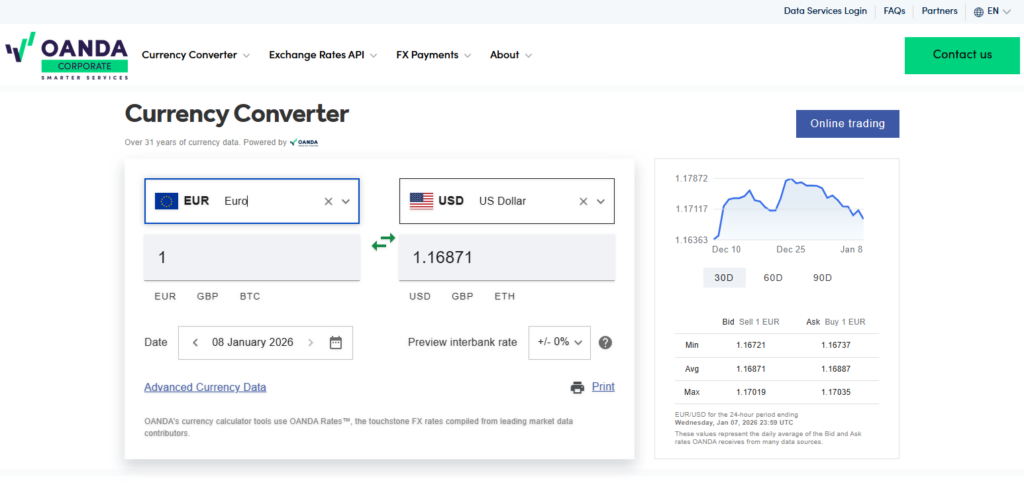Click the converted amount field 1.16871
The width and height of the screenshot is (1024, 485).
(x=507, y=257)
